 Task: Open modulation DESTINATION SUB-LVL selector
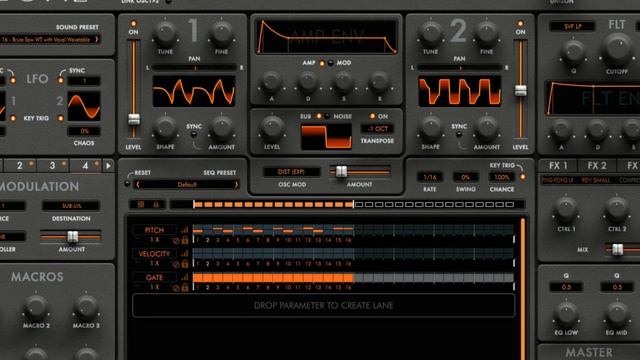click(x=71, y=206)
